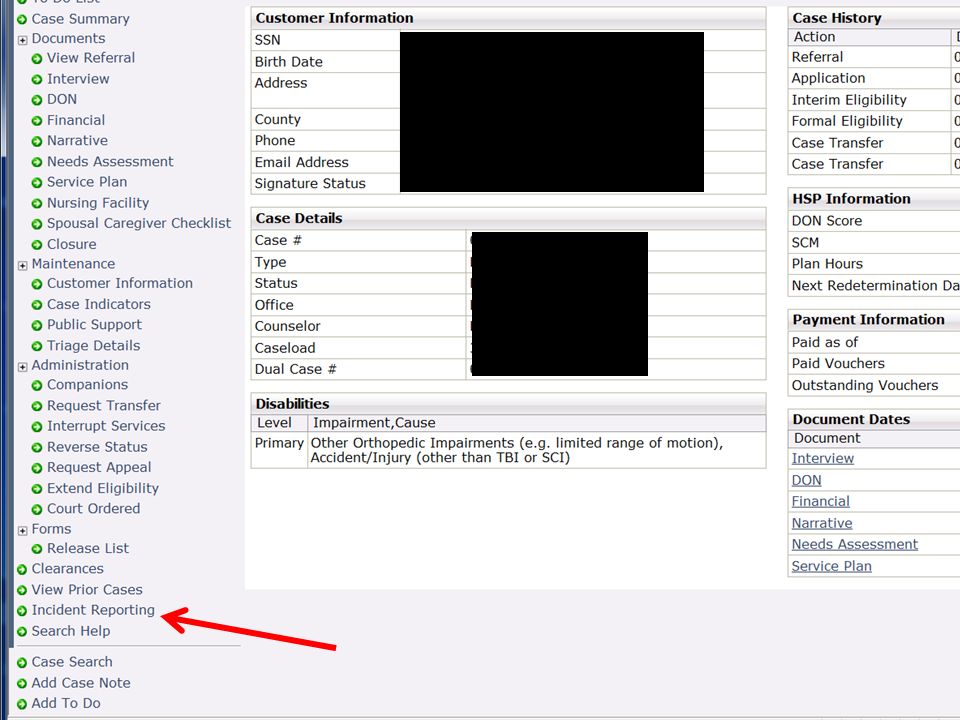Click the green icon beside Incident Reporting

(22, 611)
